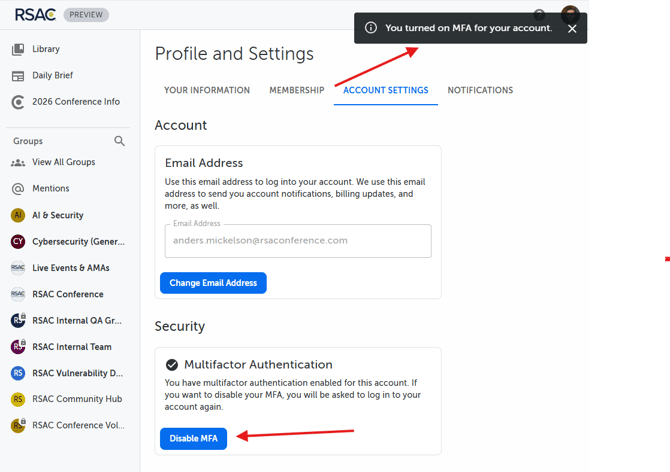Dismiss the MFA notification toast

[572, 28]
